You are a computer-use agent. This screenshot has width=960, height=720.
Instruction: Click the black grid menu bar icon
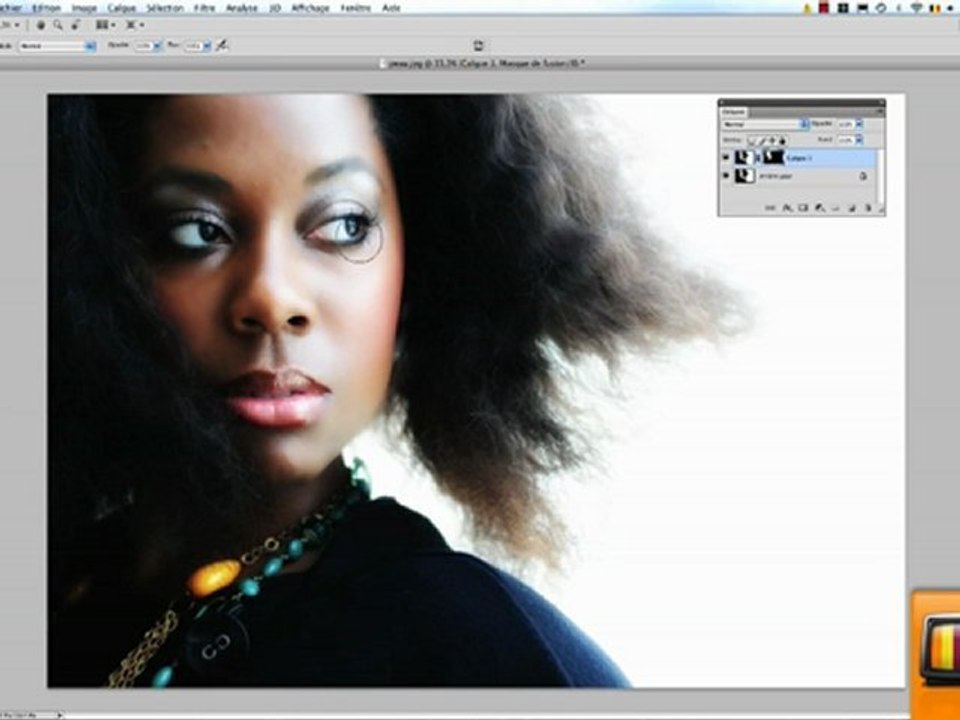click(x=843, y=8)
